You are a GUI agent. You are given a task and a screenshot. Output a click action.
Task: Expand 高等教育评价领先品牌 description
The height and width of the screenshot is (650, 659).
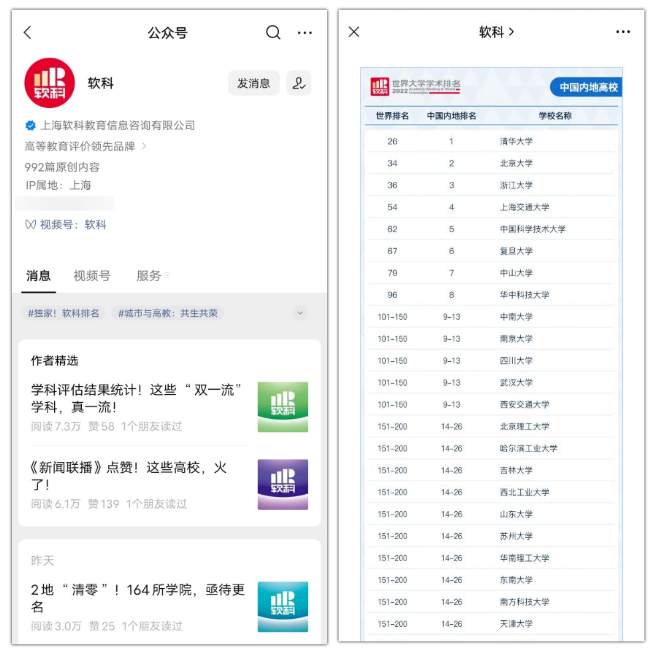click(85, 146)
